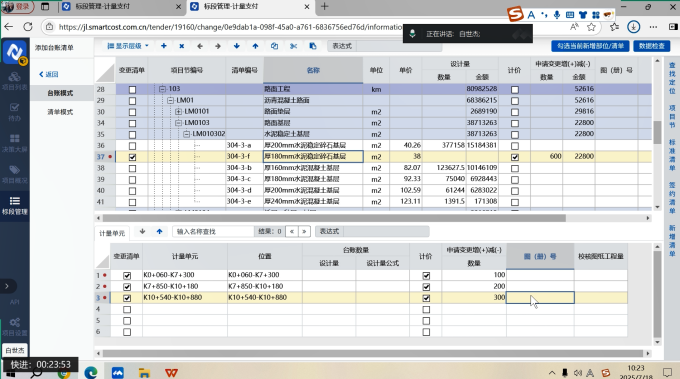
Task: Toggle checkbox for row 36 304-3-a
Action: (132, 146)
